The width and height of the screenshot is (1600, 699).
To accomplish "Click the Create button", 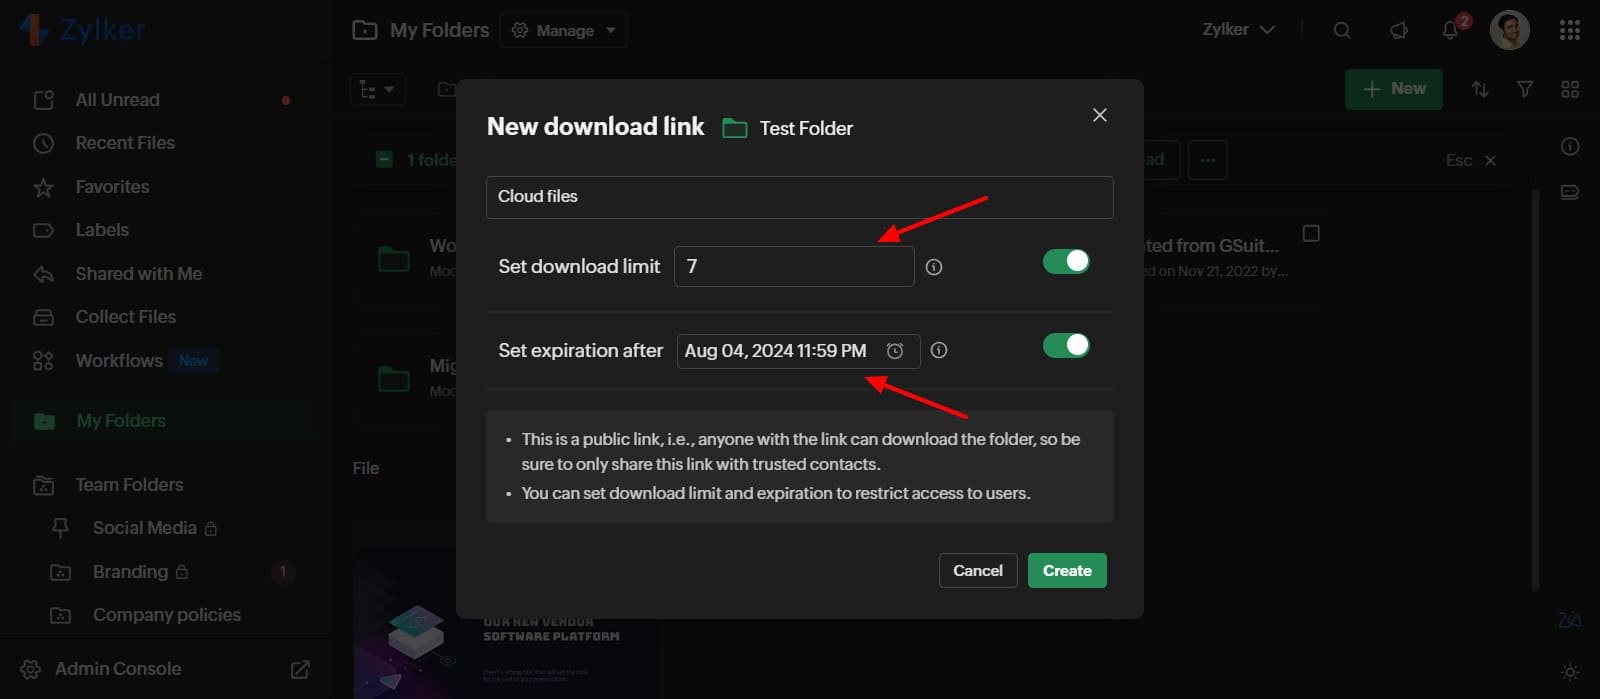I will [1067, 571].
